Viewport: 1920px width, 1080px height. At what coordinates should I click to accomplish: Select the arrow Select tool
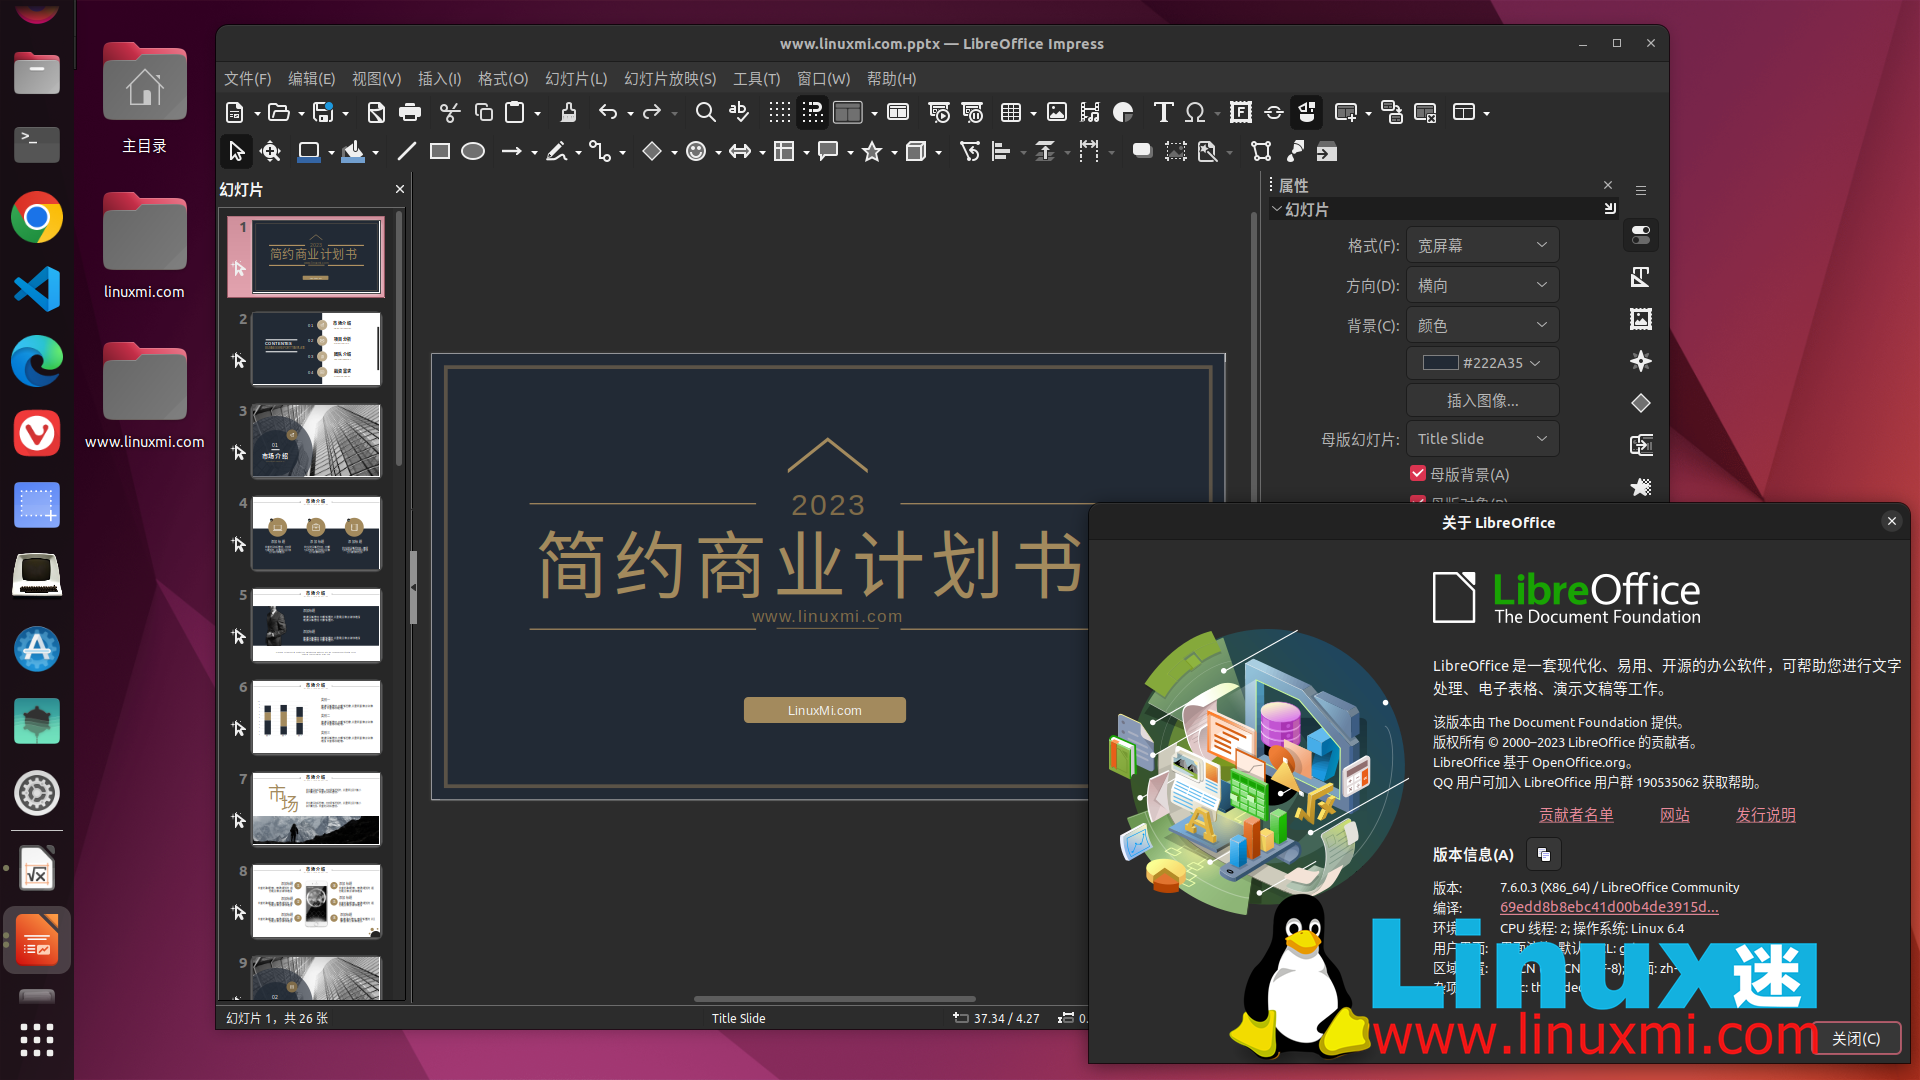(x=236, y=151)
